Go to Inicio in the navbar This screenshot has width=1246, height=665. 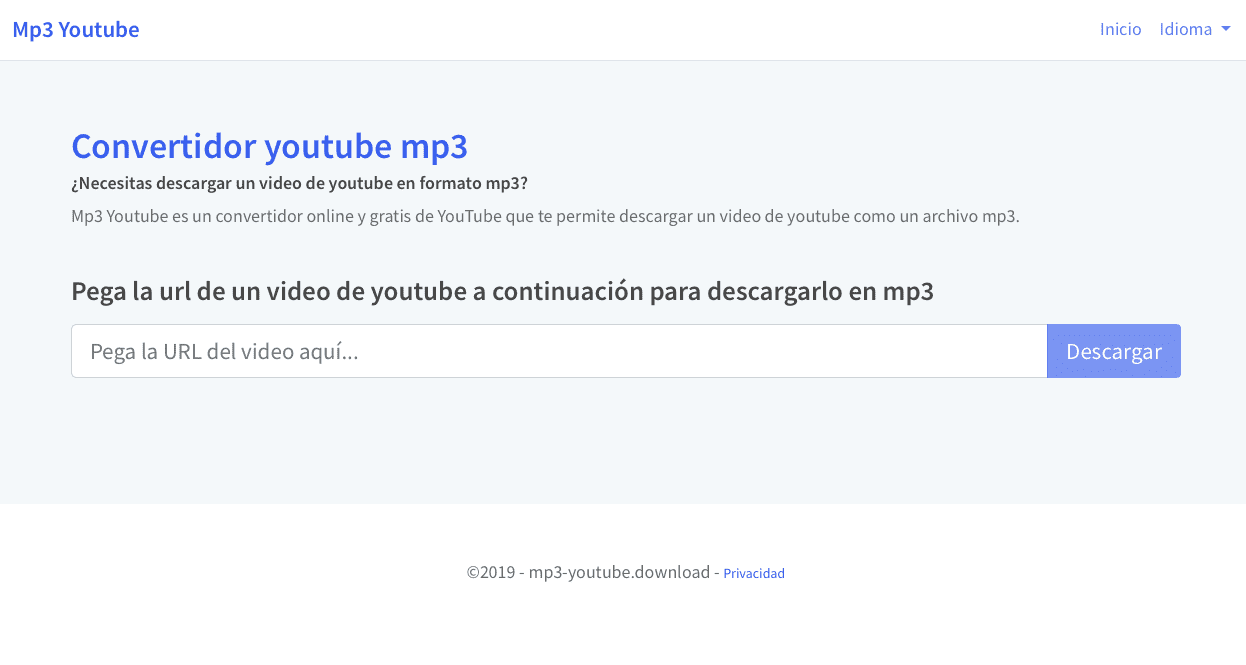click(1120, 30)
